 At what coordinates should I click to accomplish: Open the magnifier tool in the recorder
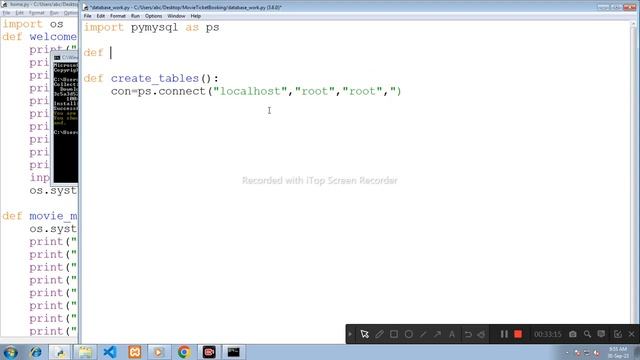[587, 334]
